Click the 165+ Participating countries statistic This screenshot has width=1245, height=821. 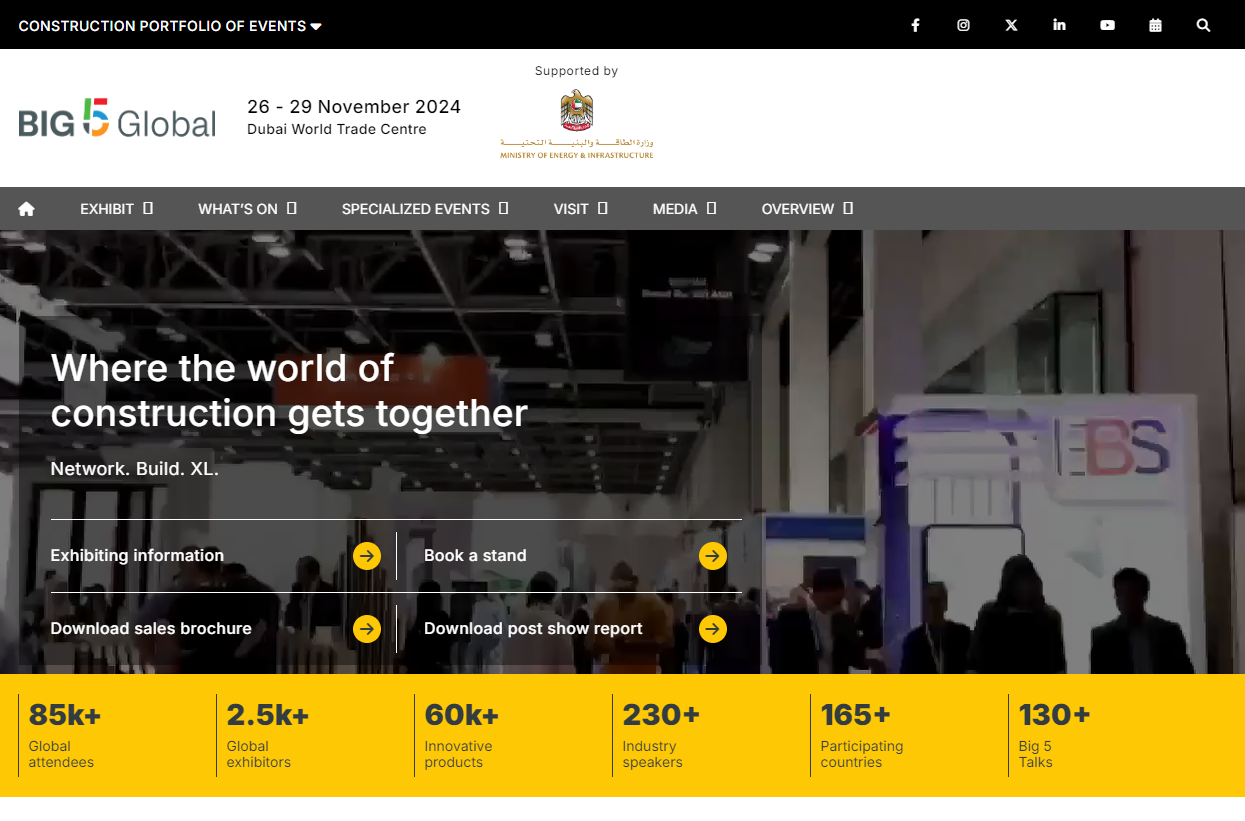coord(862,735)
